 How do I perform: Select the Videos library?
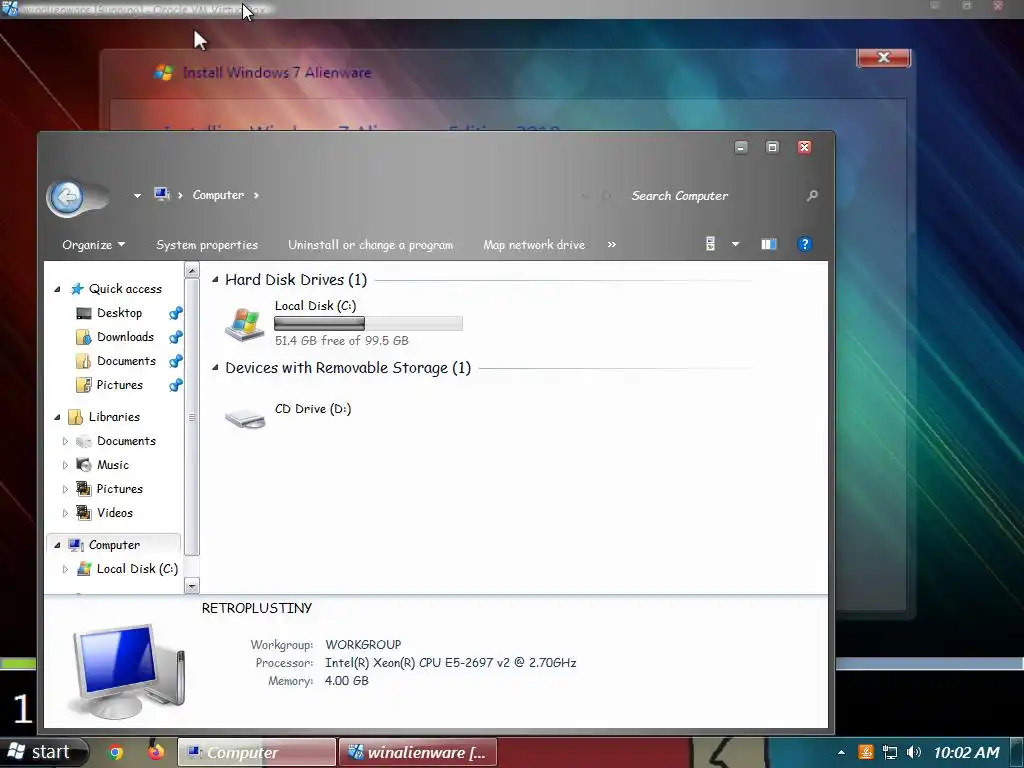(114, 513)
